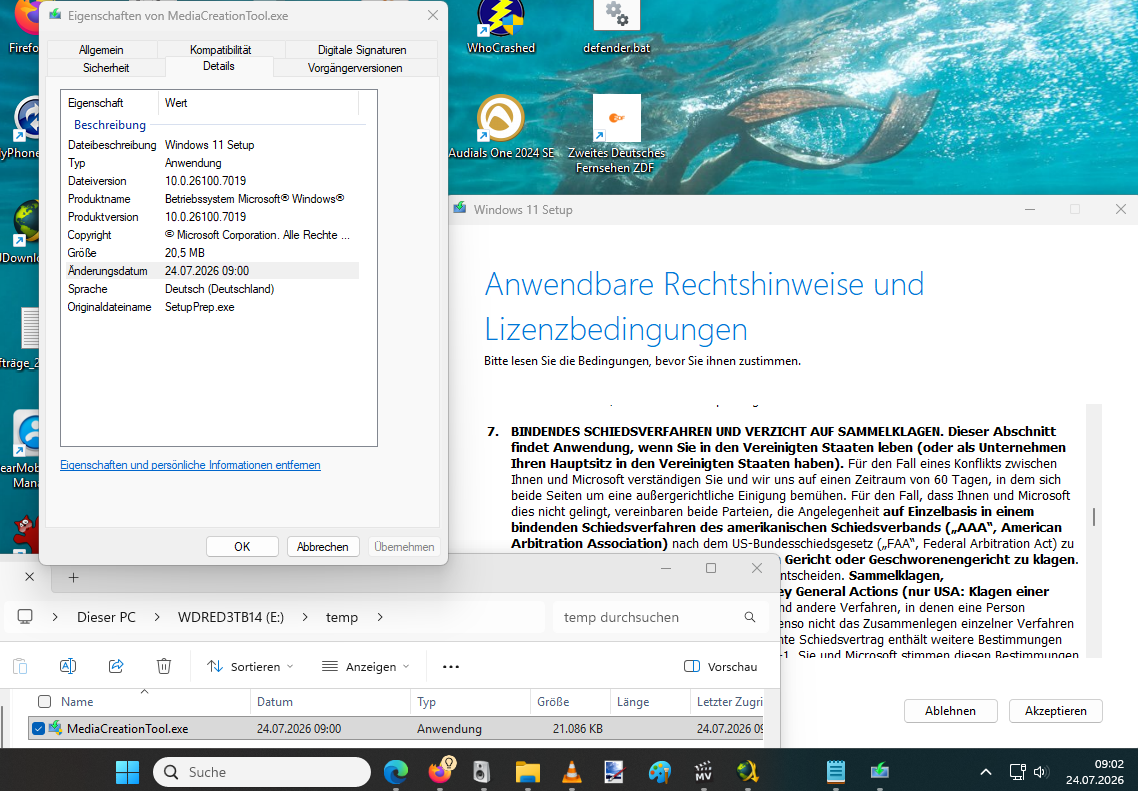Click WDRED3TB14 (E:) in the address bar
This screenshot has height=791, width=1138.
pos(231,617)
